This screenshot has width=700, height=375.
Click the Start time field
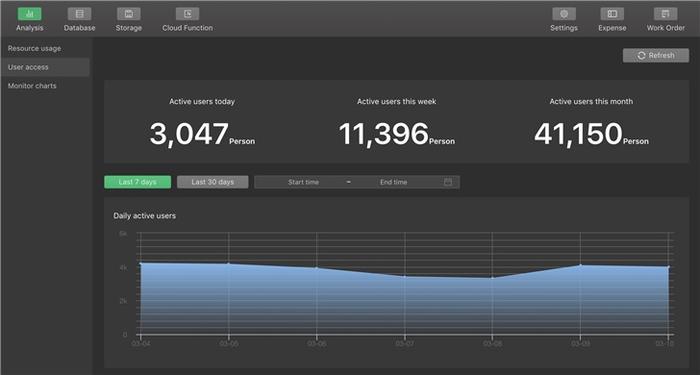(x=304, y=182)
